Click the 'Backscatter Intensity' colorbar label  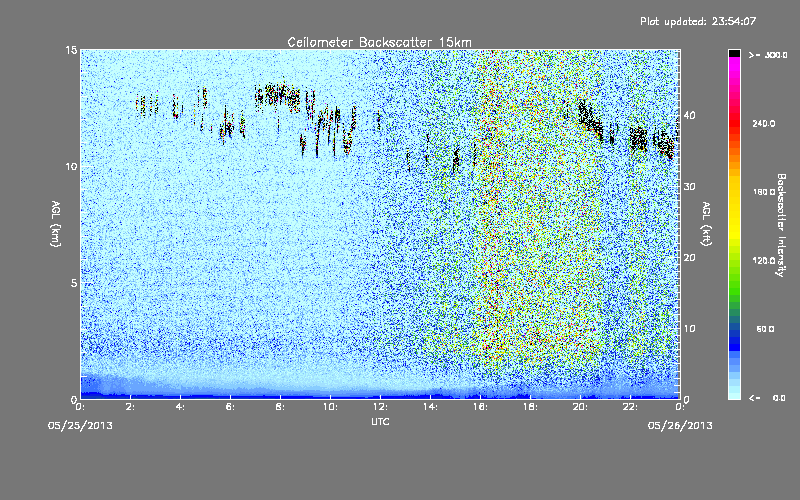pos(781,225)
